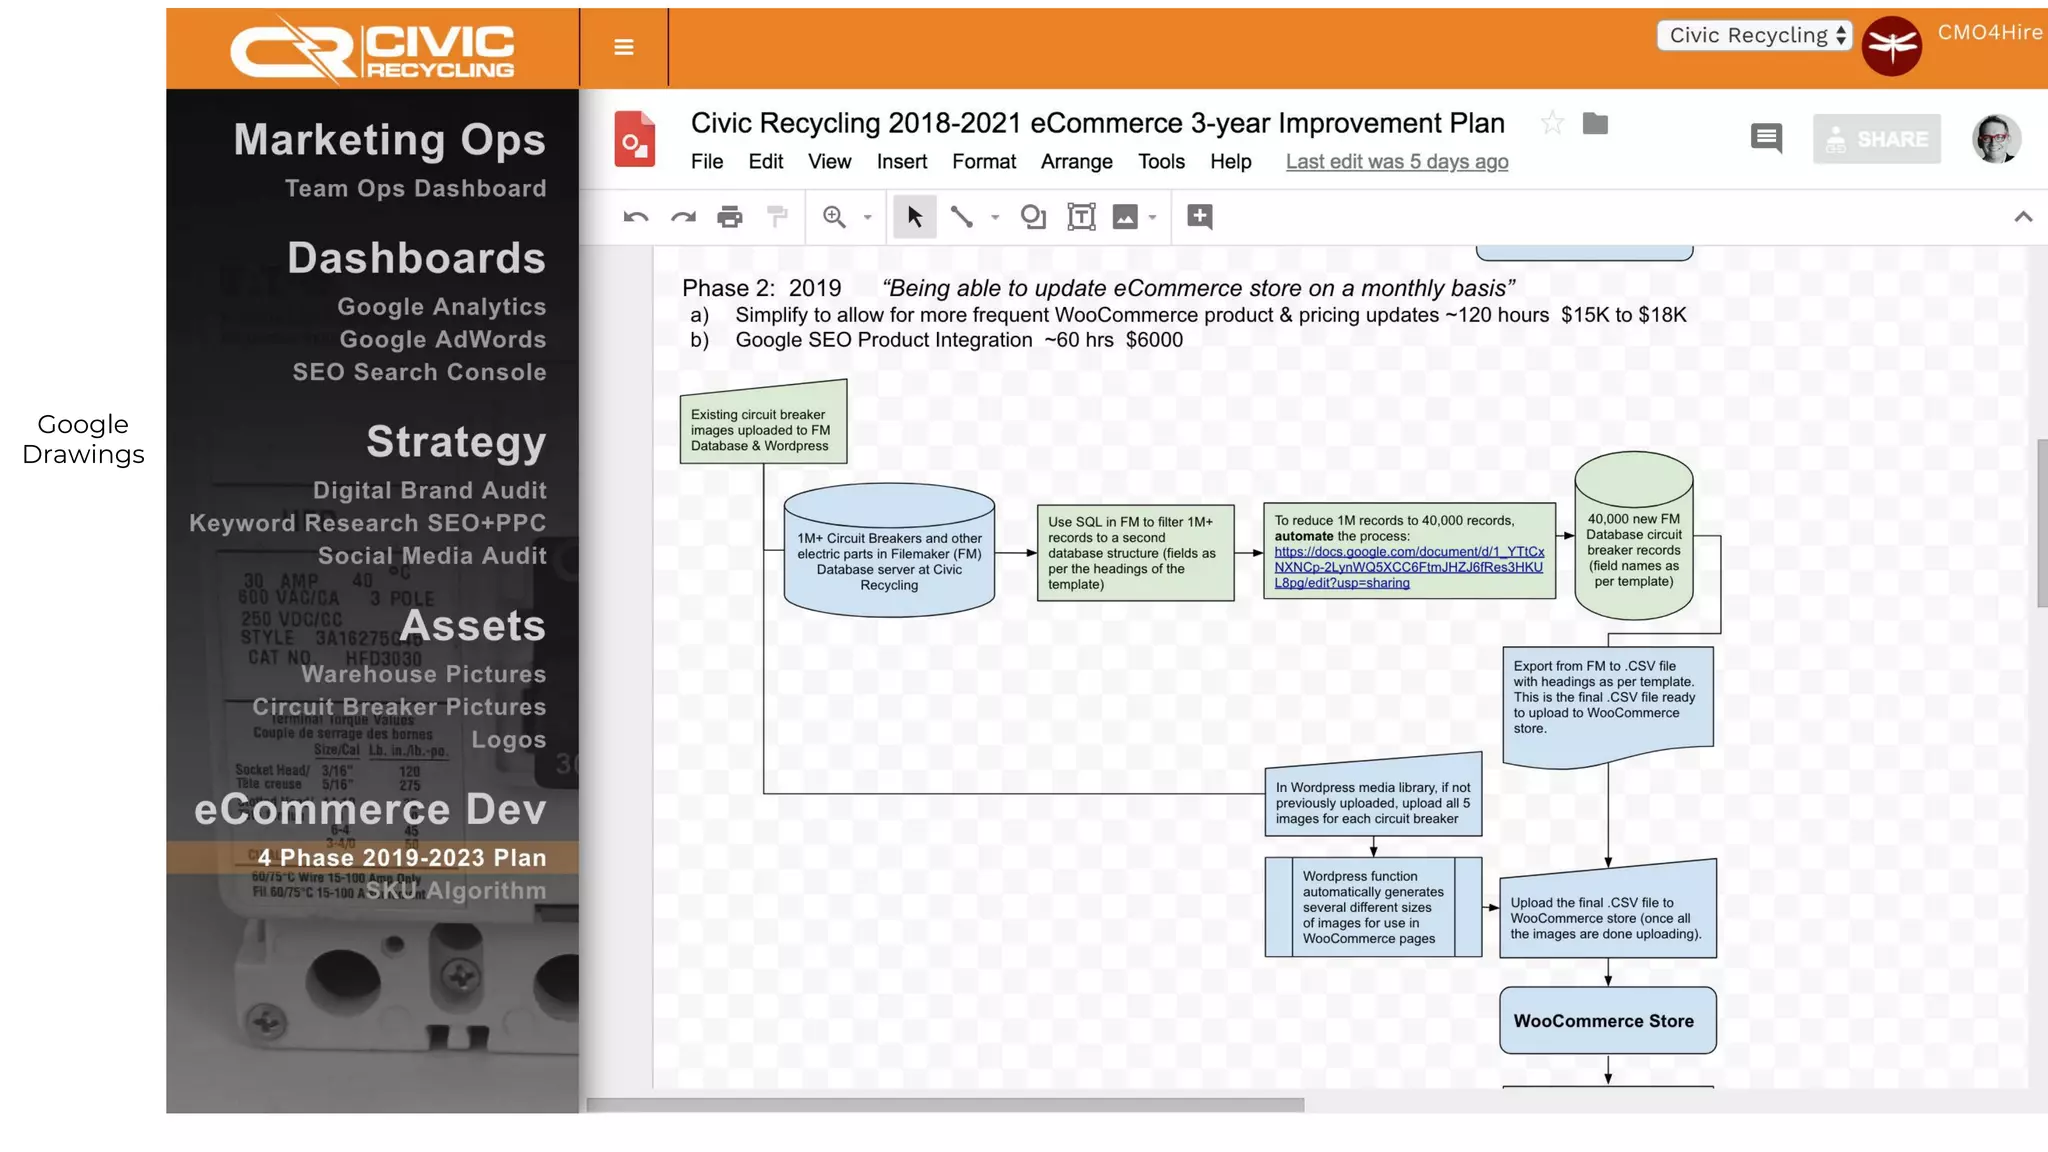Pick the shape tool icon
This screenshot has width=2048, height=1152.
click(x=1033, y=217)
